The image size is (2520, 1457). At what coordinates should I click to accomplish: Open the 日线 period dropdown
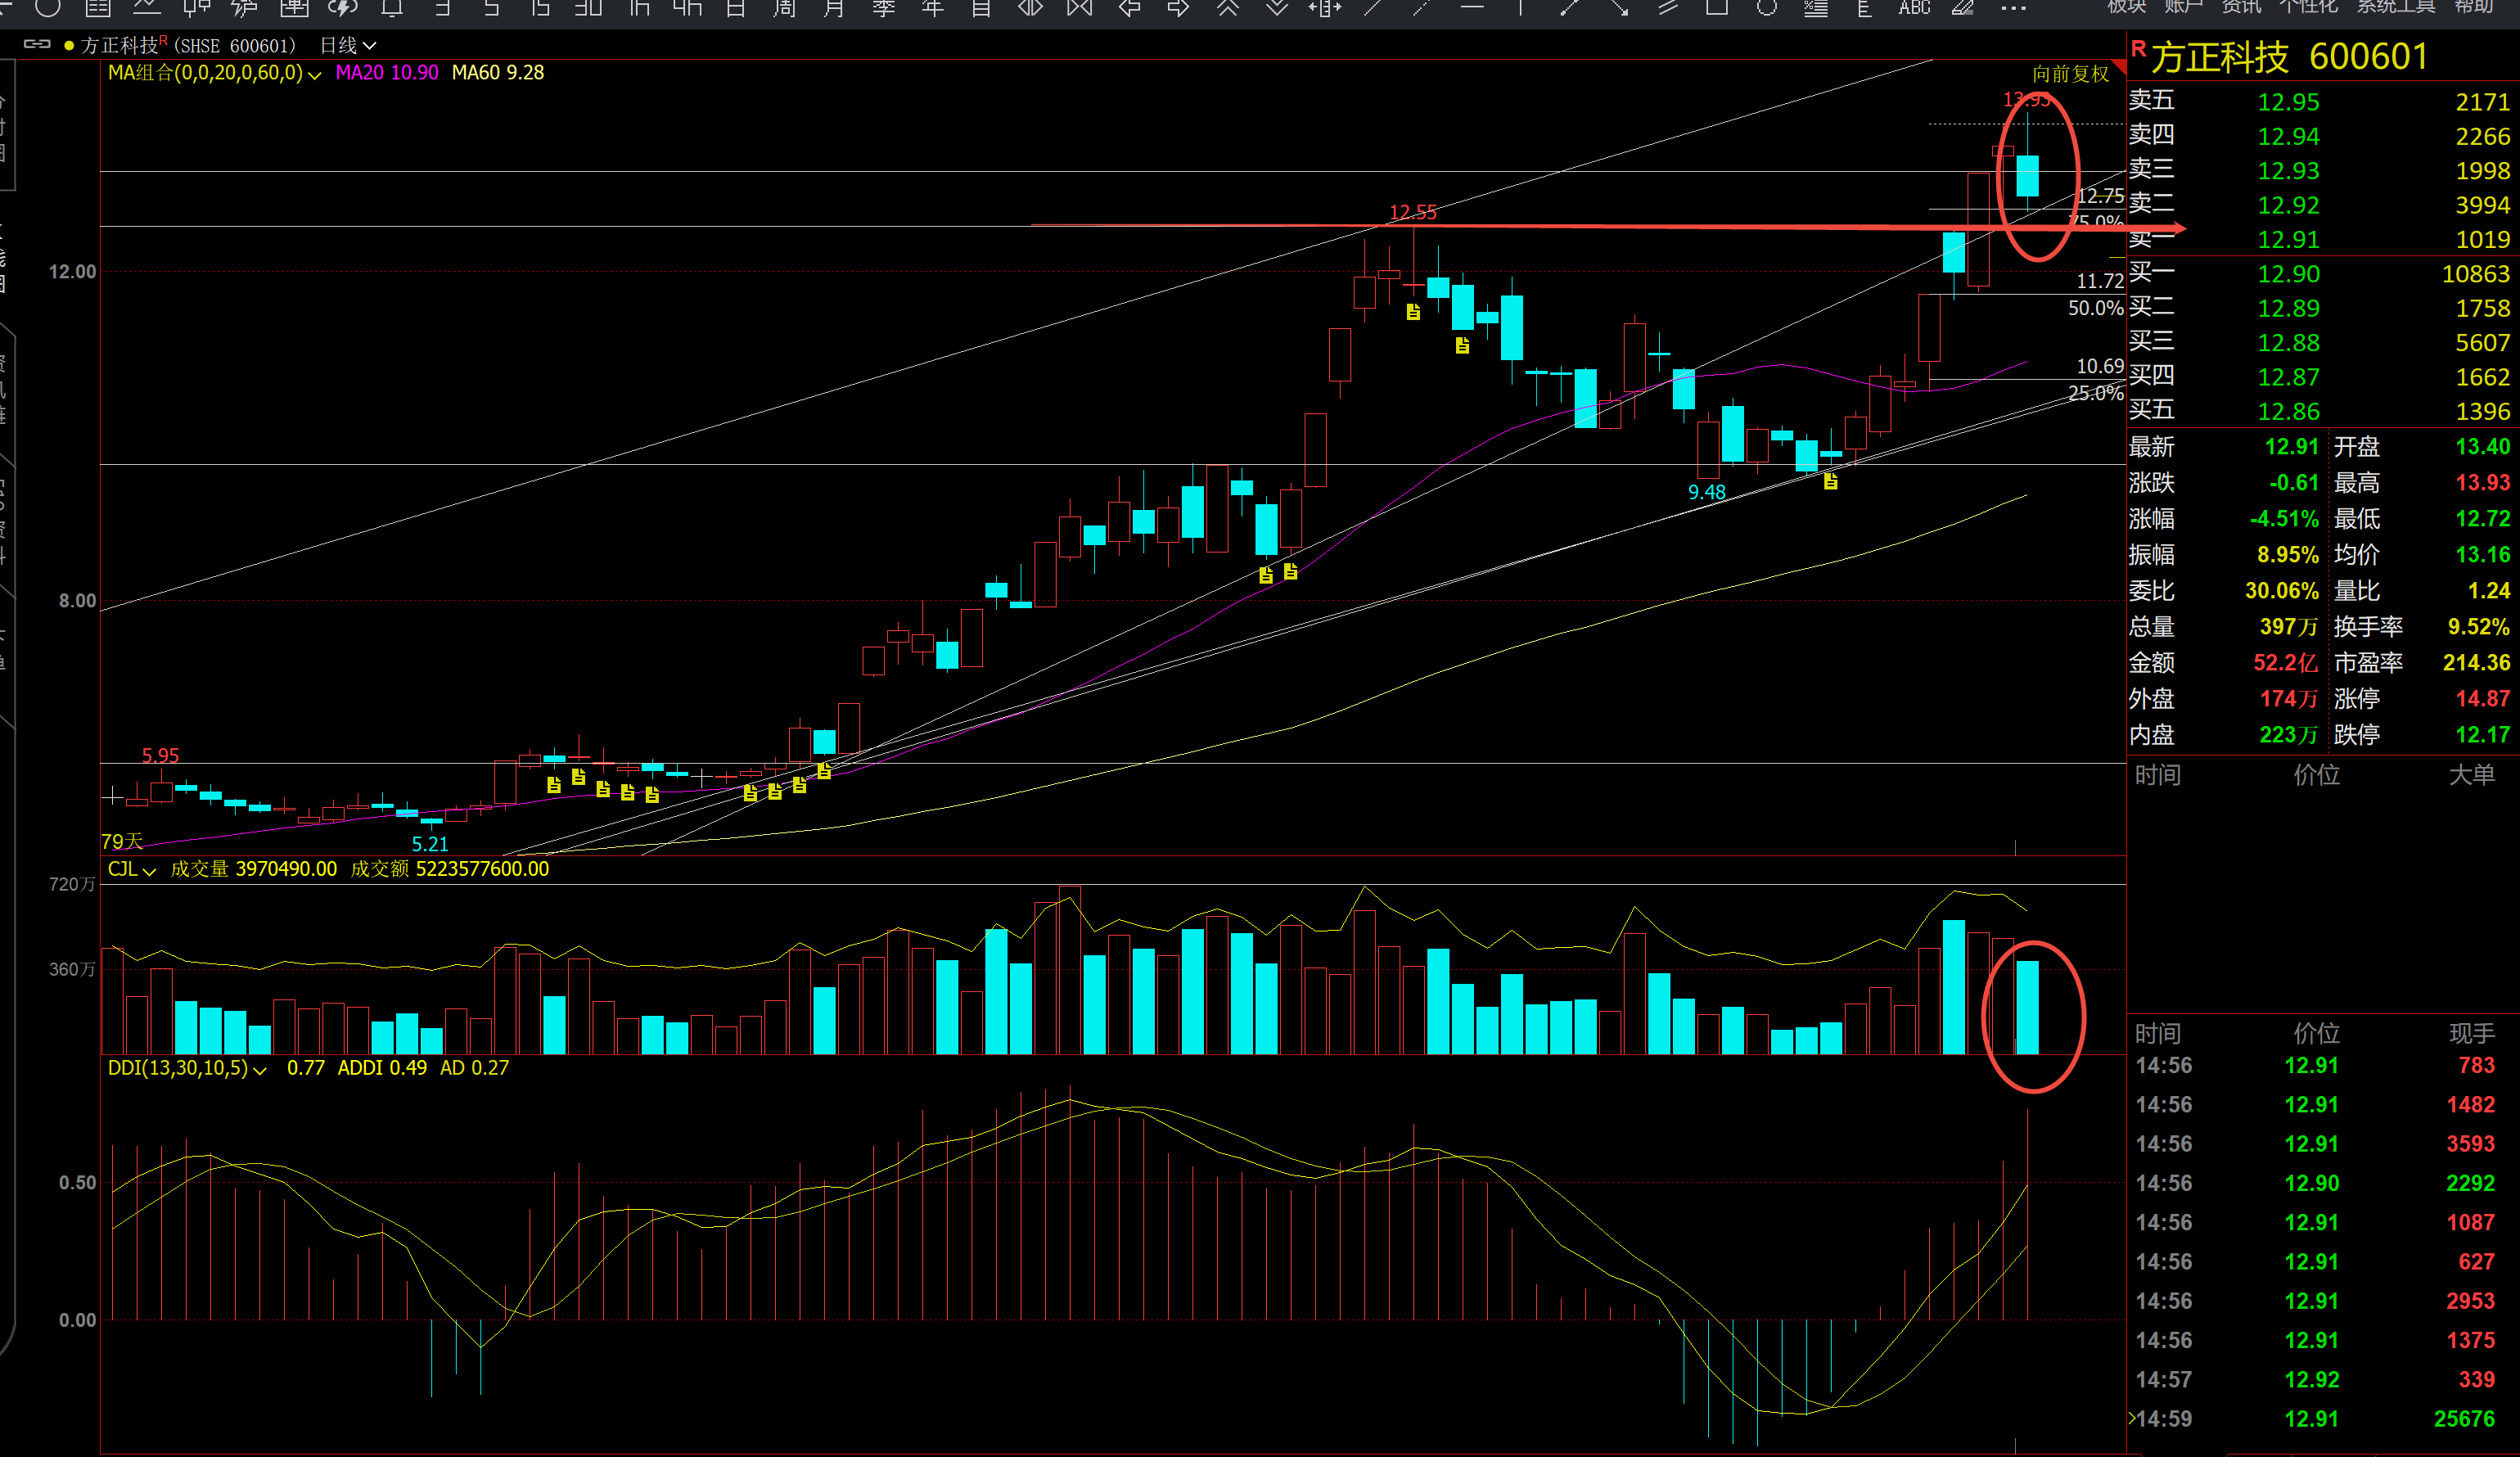pos(347,45)
